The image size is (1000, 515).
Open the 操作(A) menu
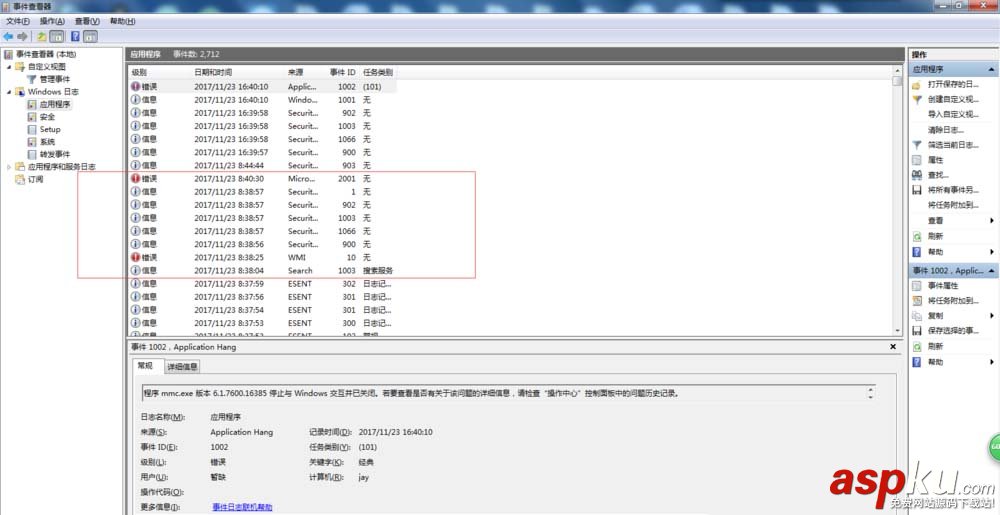tap(52, 21)
